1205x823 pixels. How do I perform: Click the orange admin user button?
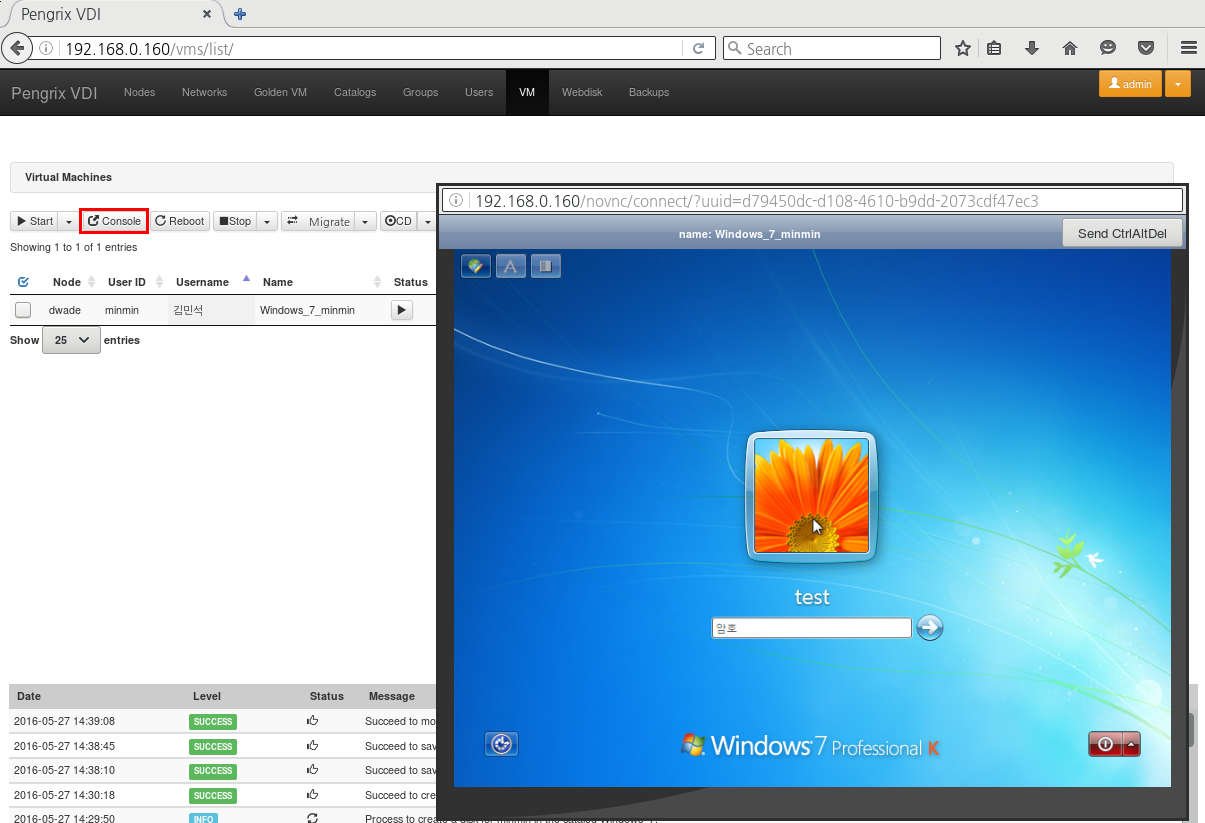point(1131,84)
